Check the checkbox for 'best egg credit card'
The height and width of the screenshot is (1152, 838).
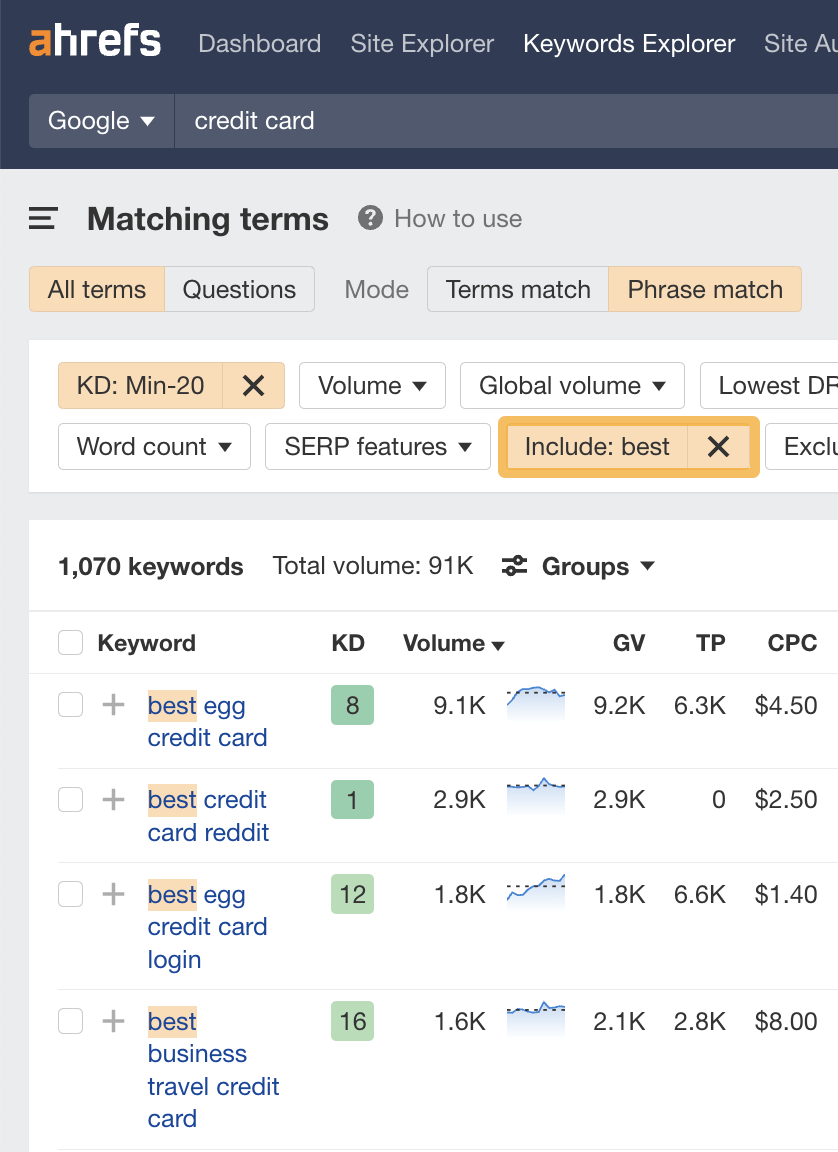(70, 705)
